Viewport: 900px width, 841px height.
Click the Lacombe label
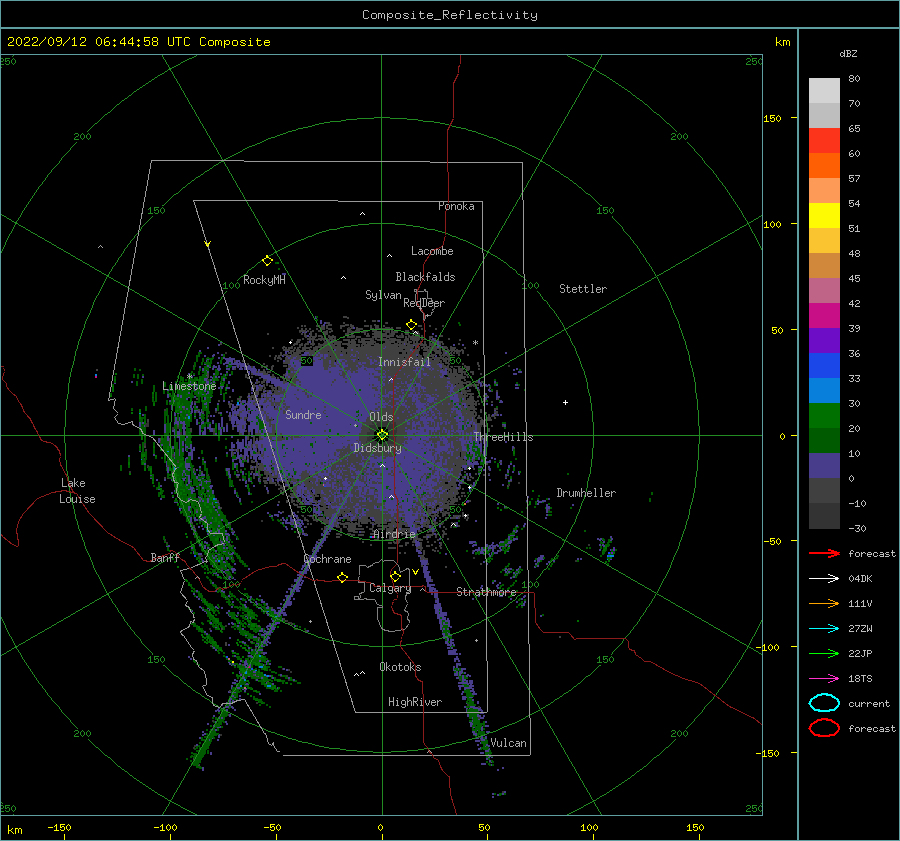pyautogui.click(x=432, y=251)
